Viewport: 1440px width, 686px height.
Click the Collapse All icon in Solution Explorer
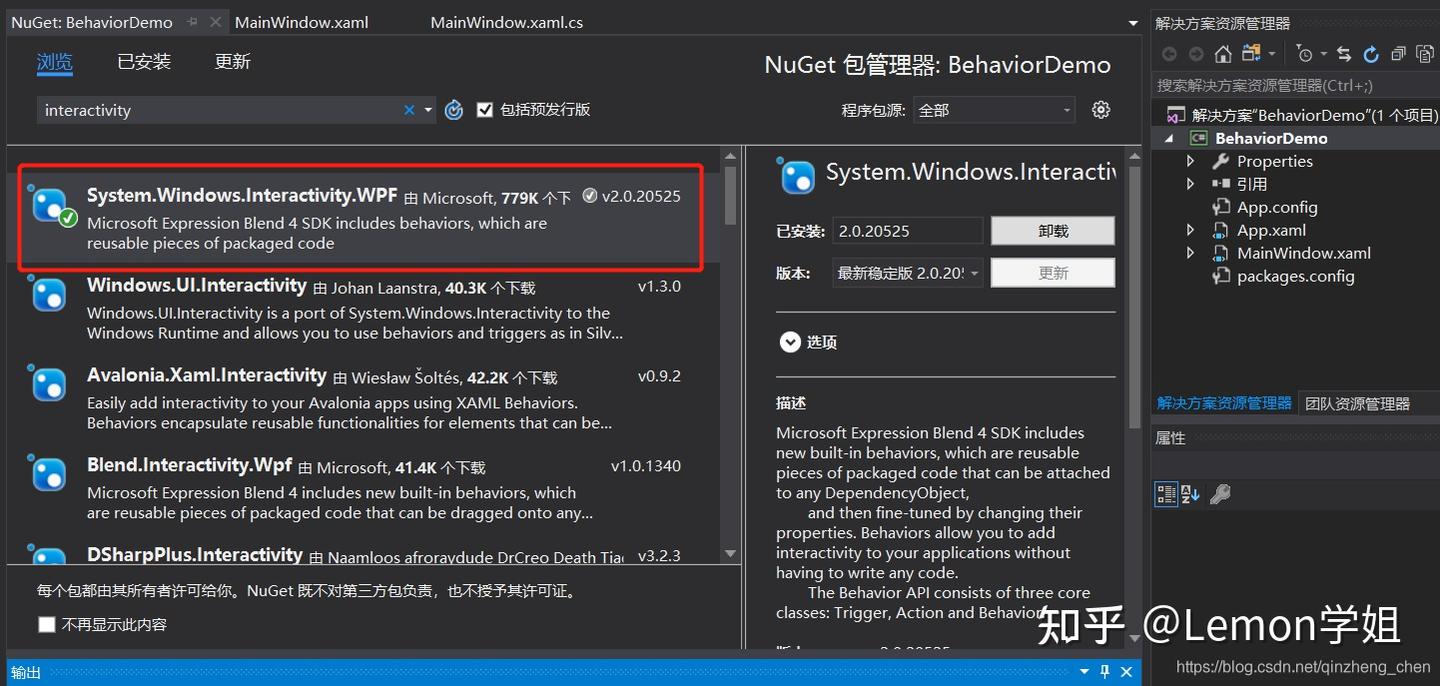click(x=1400, y=53)
